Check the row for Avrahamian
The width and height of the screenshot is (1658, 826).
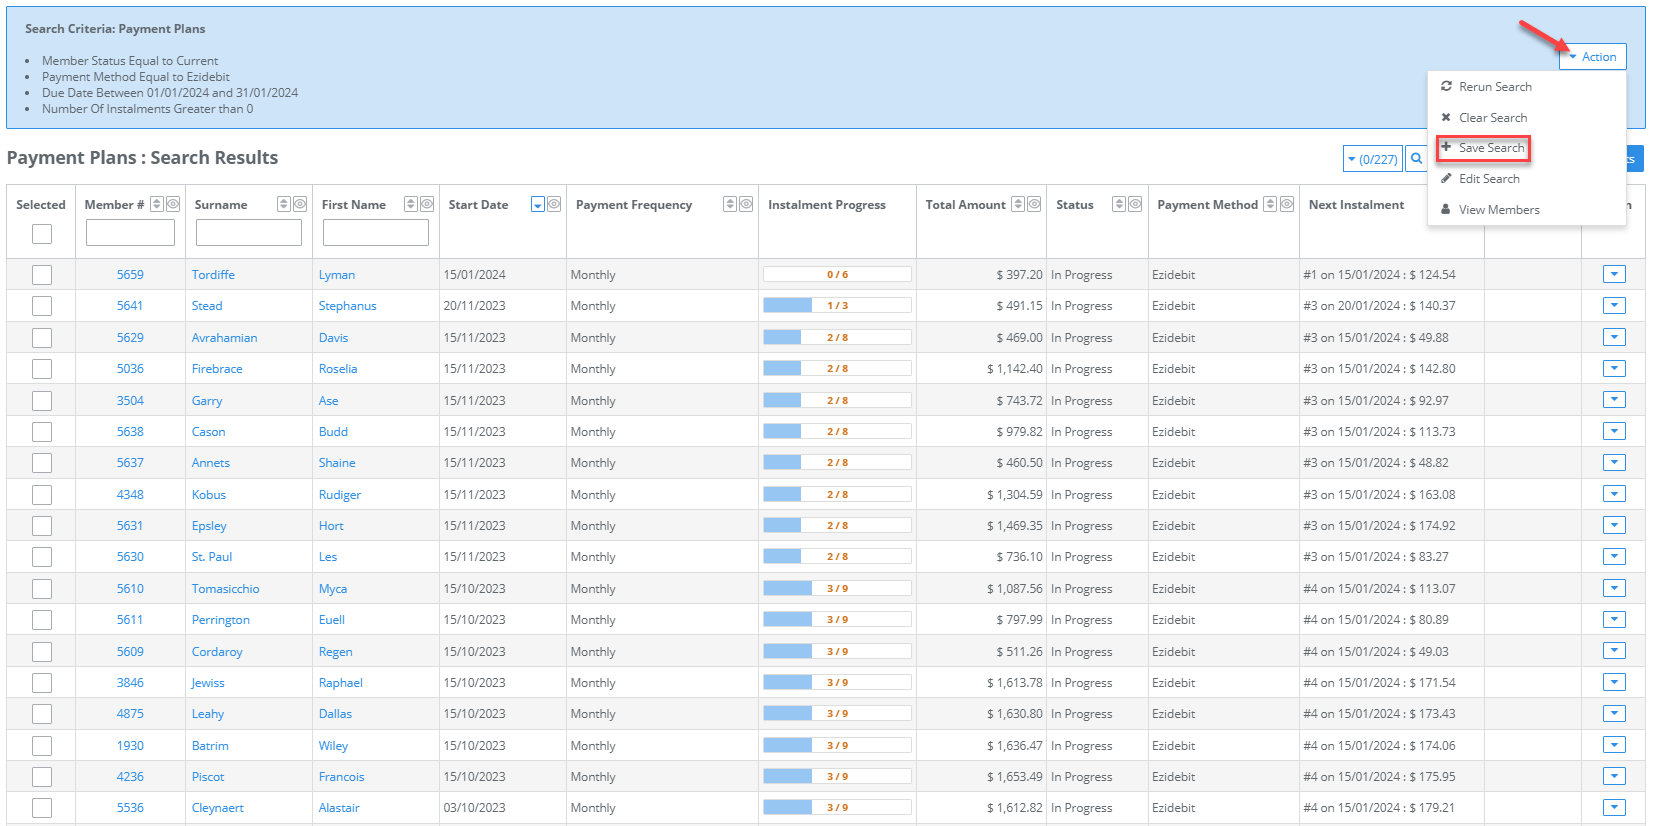[x=42, y=338]
